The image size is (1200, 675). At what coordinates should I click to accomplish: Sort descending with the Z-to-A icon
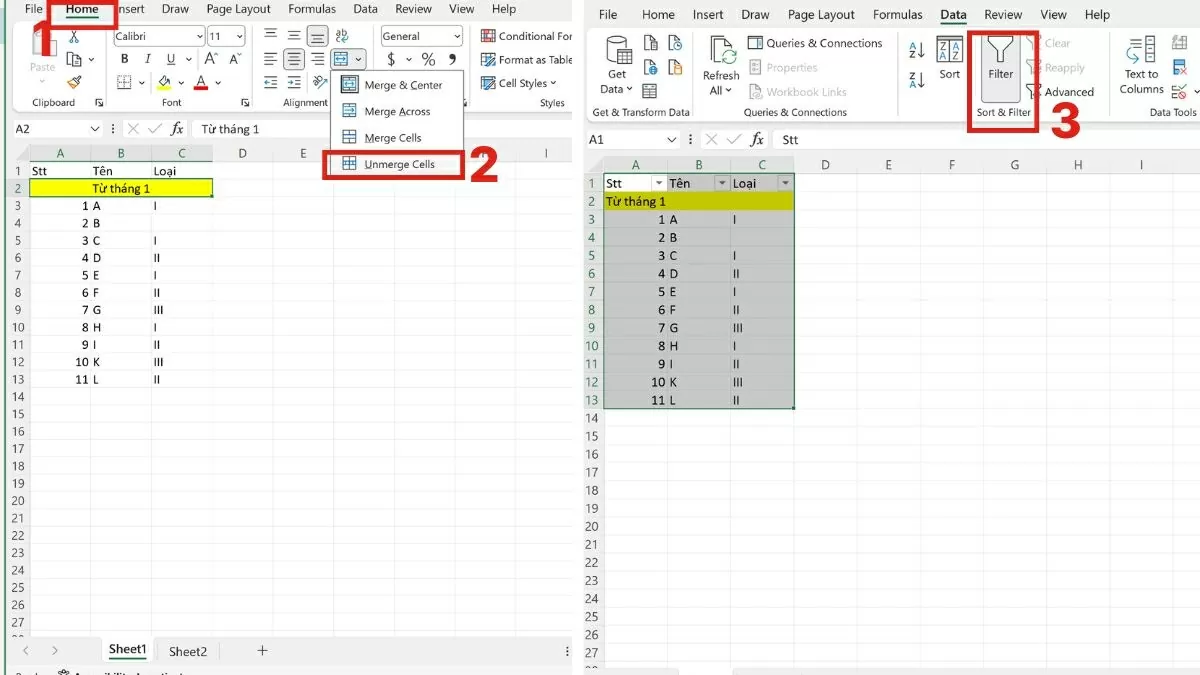(x=917, y=80)
